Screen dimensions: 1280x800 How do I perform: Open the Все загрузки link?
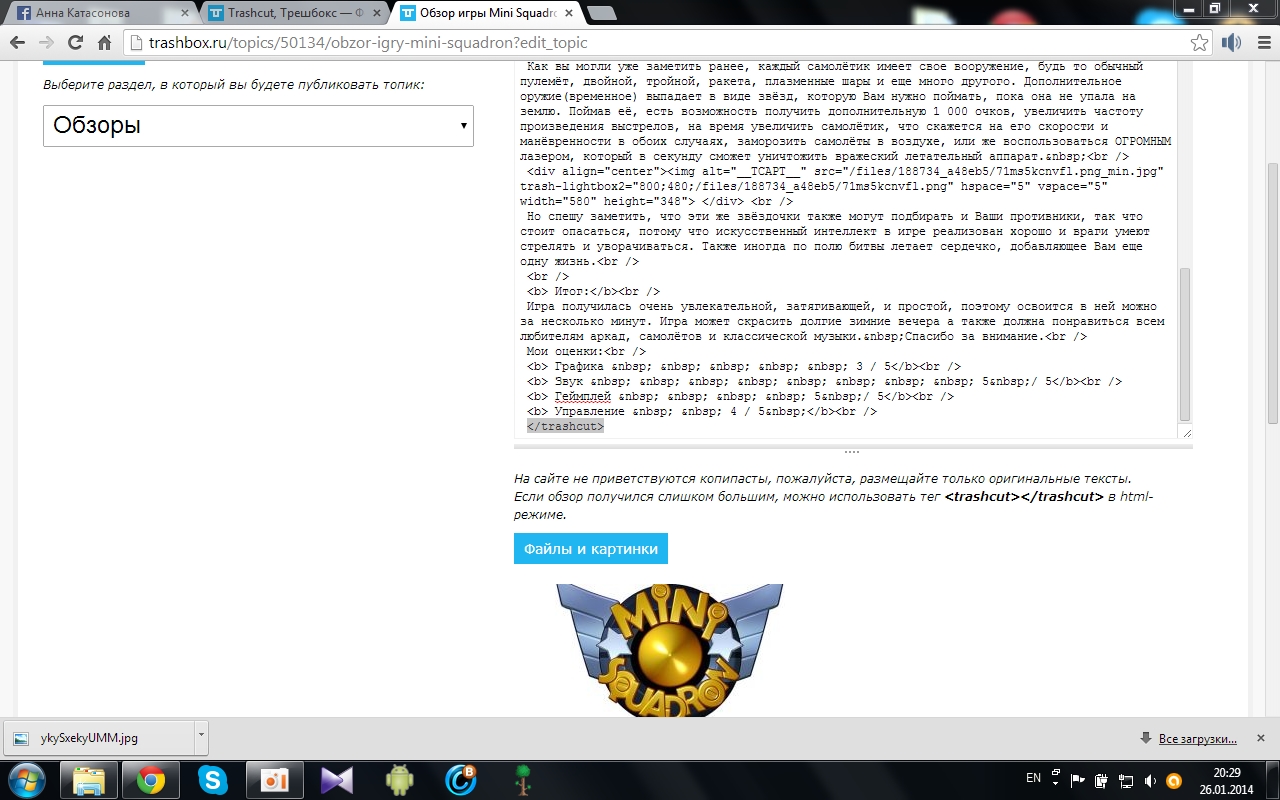tap(1197, 739)
